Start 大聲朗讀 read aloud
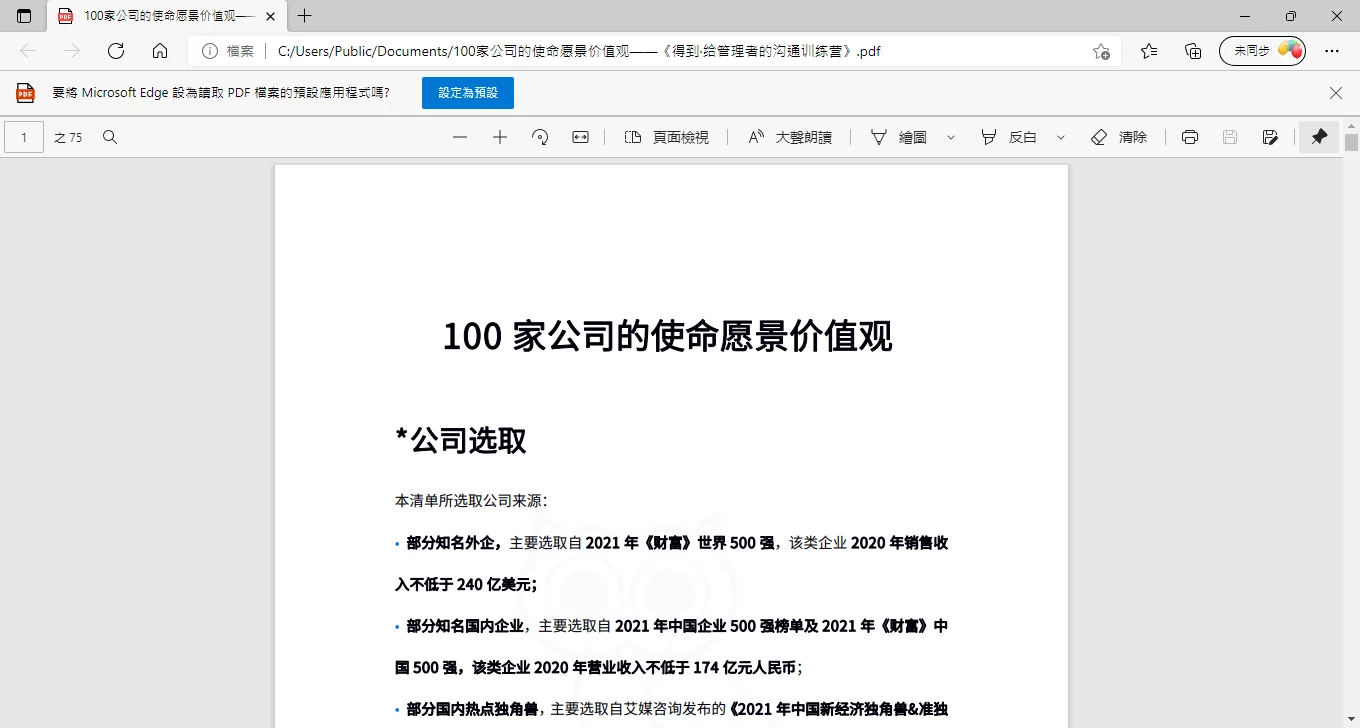Viewport: 1360px width, 728px height. [790, 137]
